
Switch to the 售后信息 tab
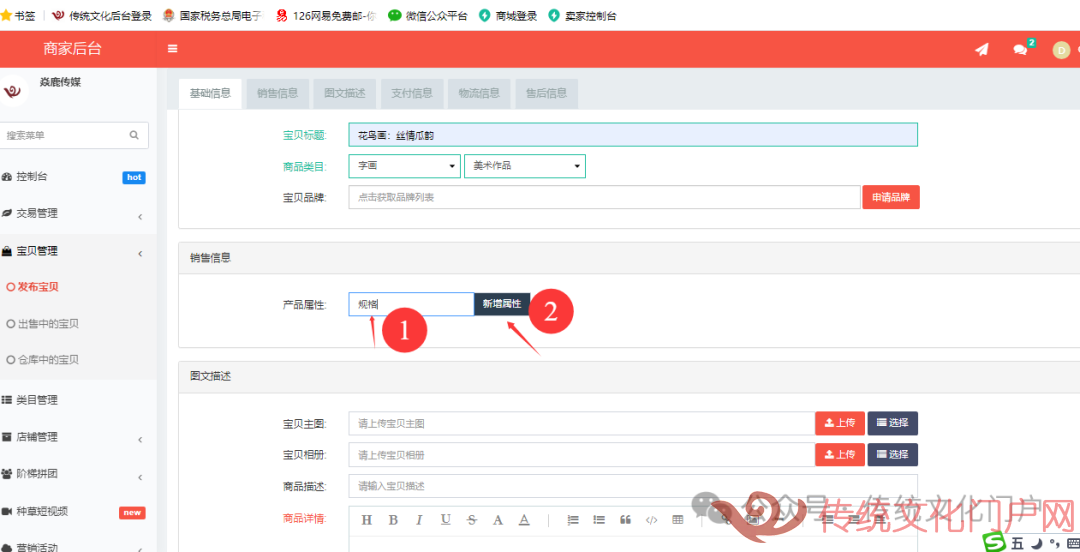(546, 94)
